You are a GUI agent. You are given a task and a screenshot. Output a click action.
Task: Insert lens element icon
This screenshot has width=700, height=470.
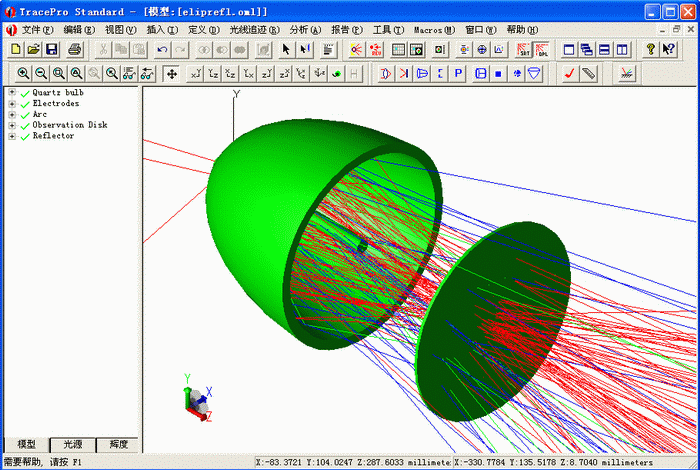pyautogui.click(x=386, y=74)
